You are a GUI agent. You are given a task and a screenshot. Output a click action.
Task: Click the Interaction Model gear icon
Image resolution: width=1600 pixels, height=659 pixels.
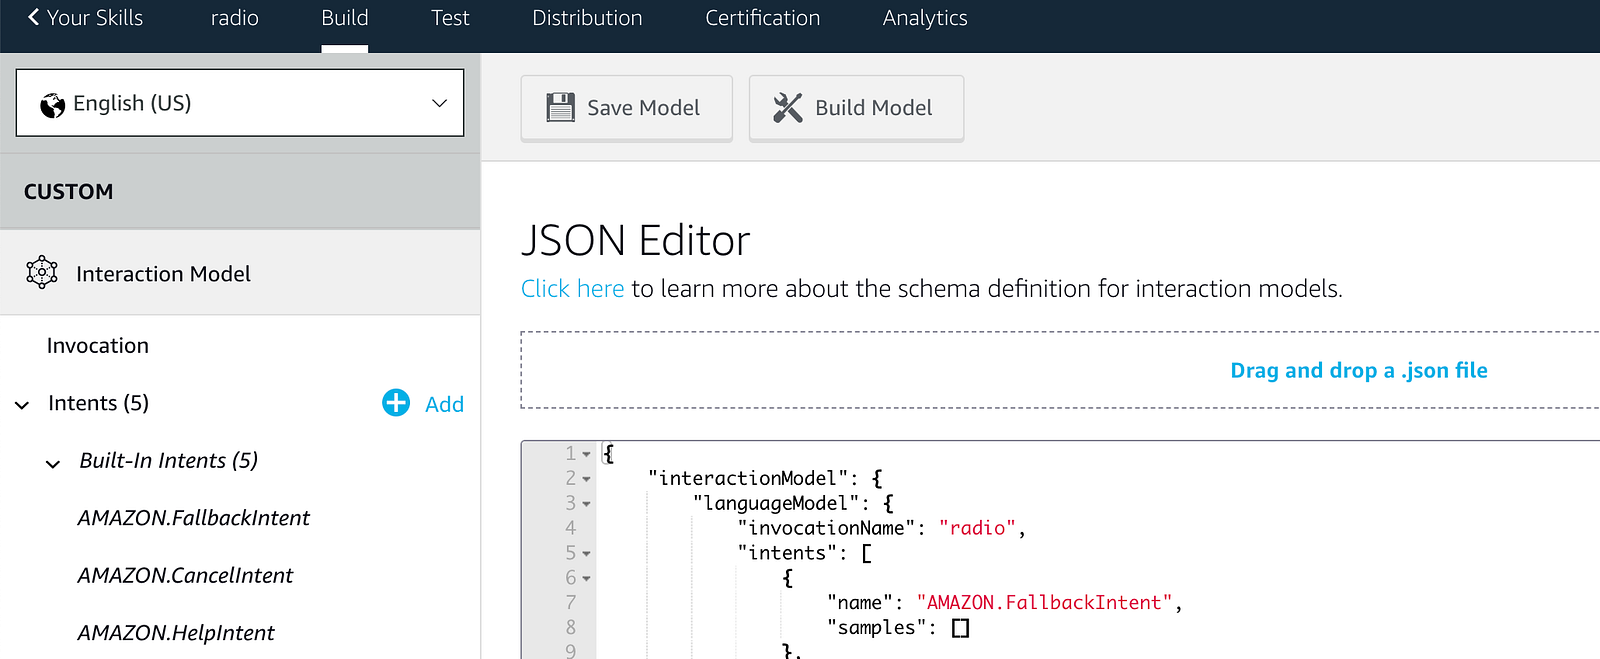click(x=42, y=272)
